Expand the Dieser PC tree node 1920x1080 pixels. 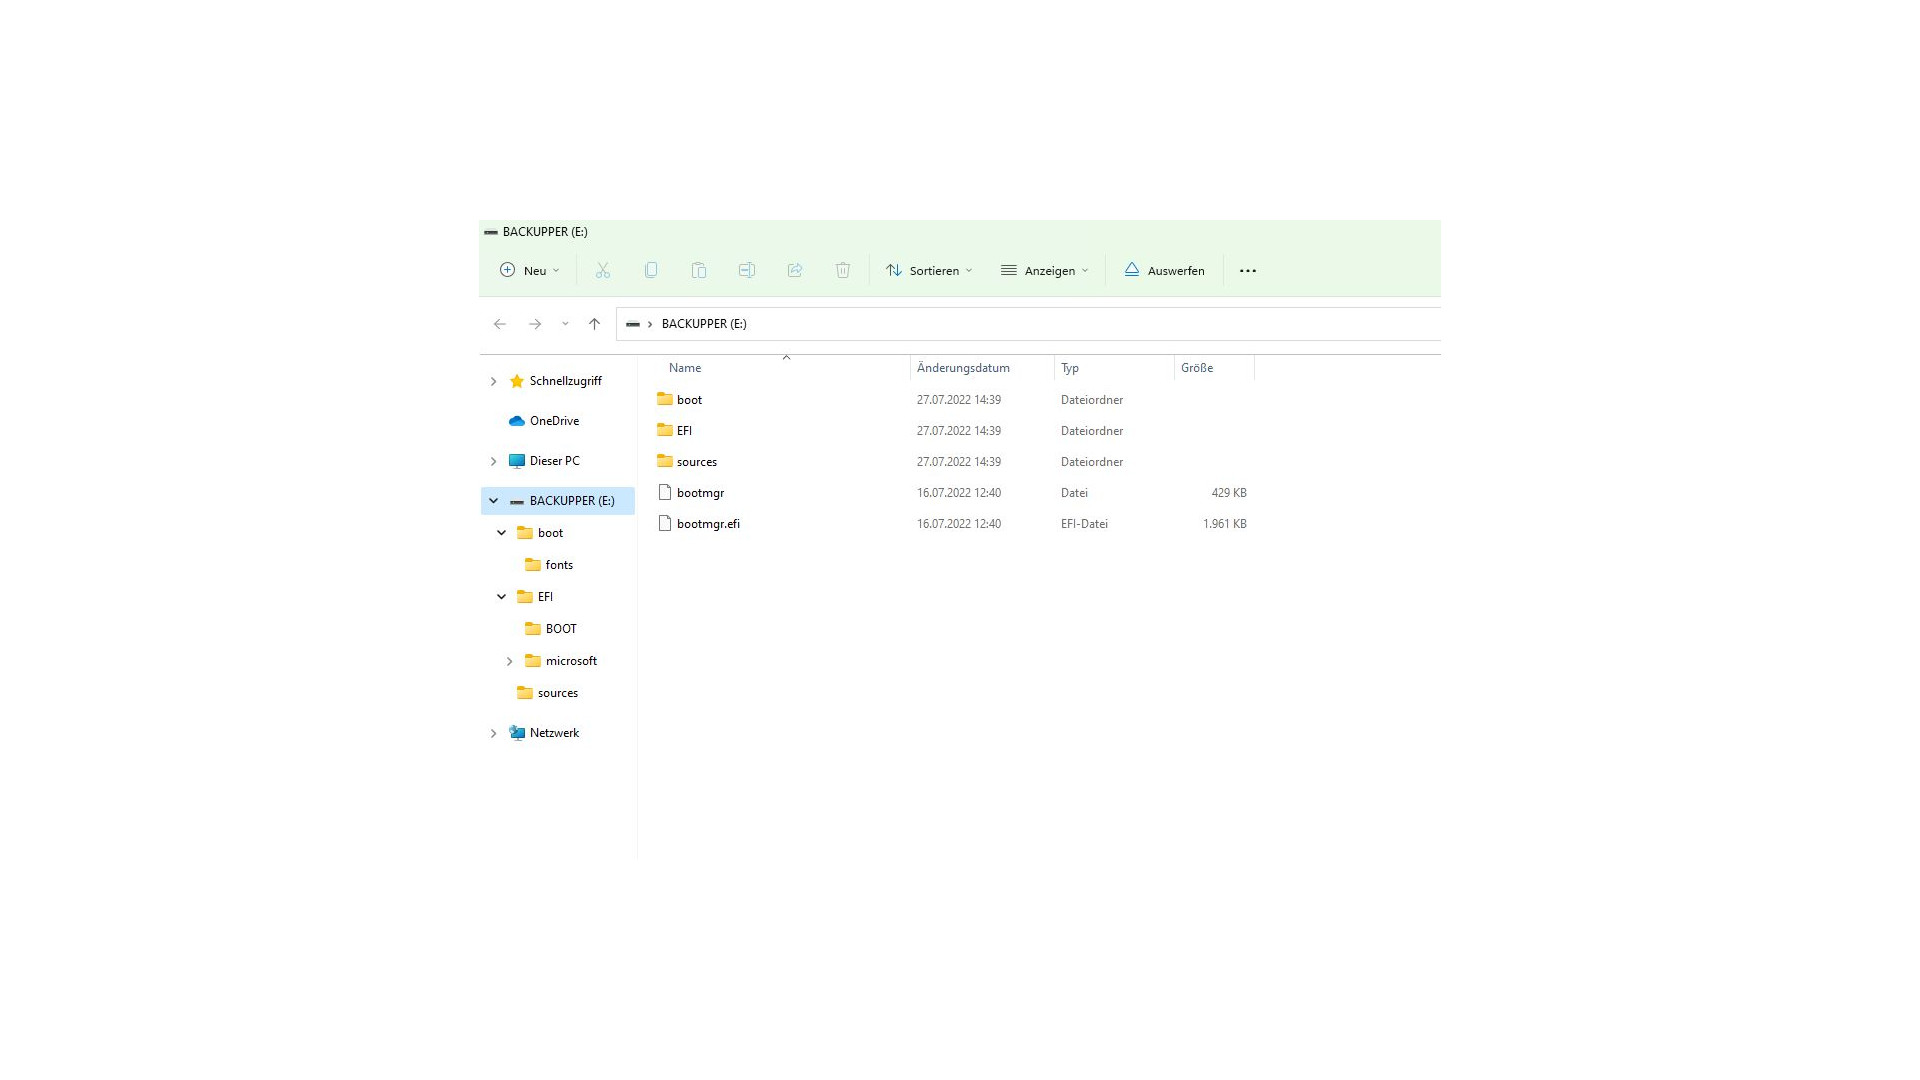click(493, 461)
